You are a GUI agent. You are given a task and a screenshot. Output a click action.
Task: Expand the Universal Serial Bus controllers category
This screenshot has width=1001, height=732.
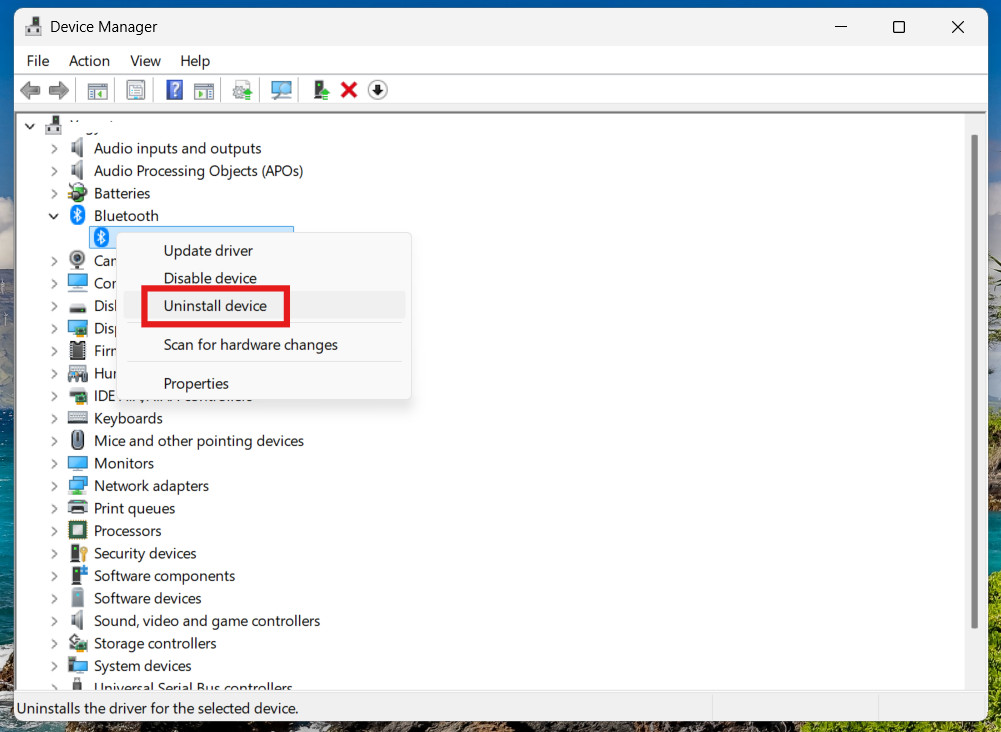(x=55, y=687)
